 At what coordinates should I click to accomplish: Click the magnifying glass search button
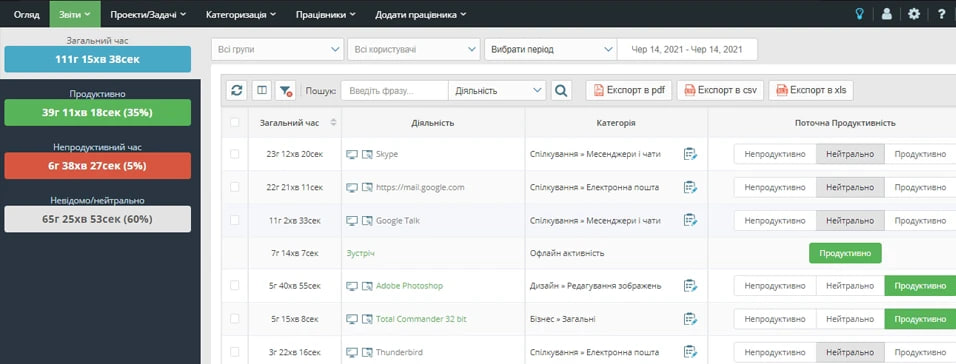click(561, 90)
